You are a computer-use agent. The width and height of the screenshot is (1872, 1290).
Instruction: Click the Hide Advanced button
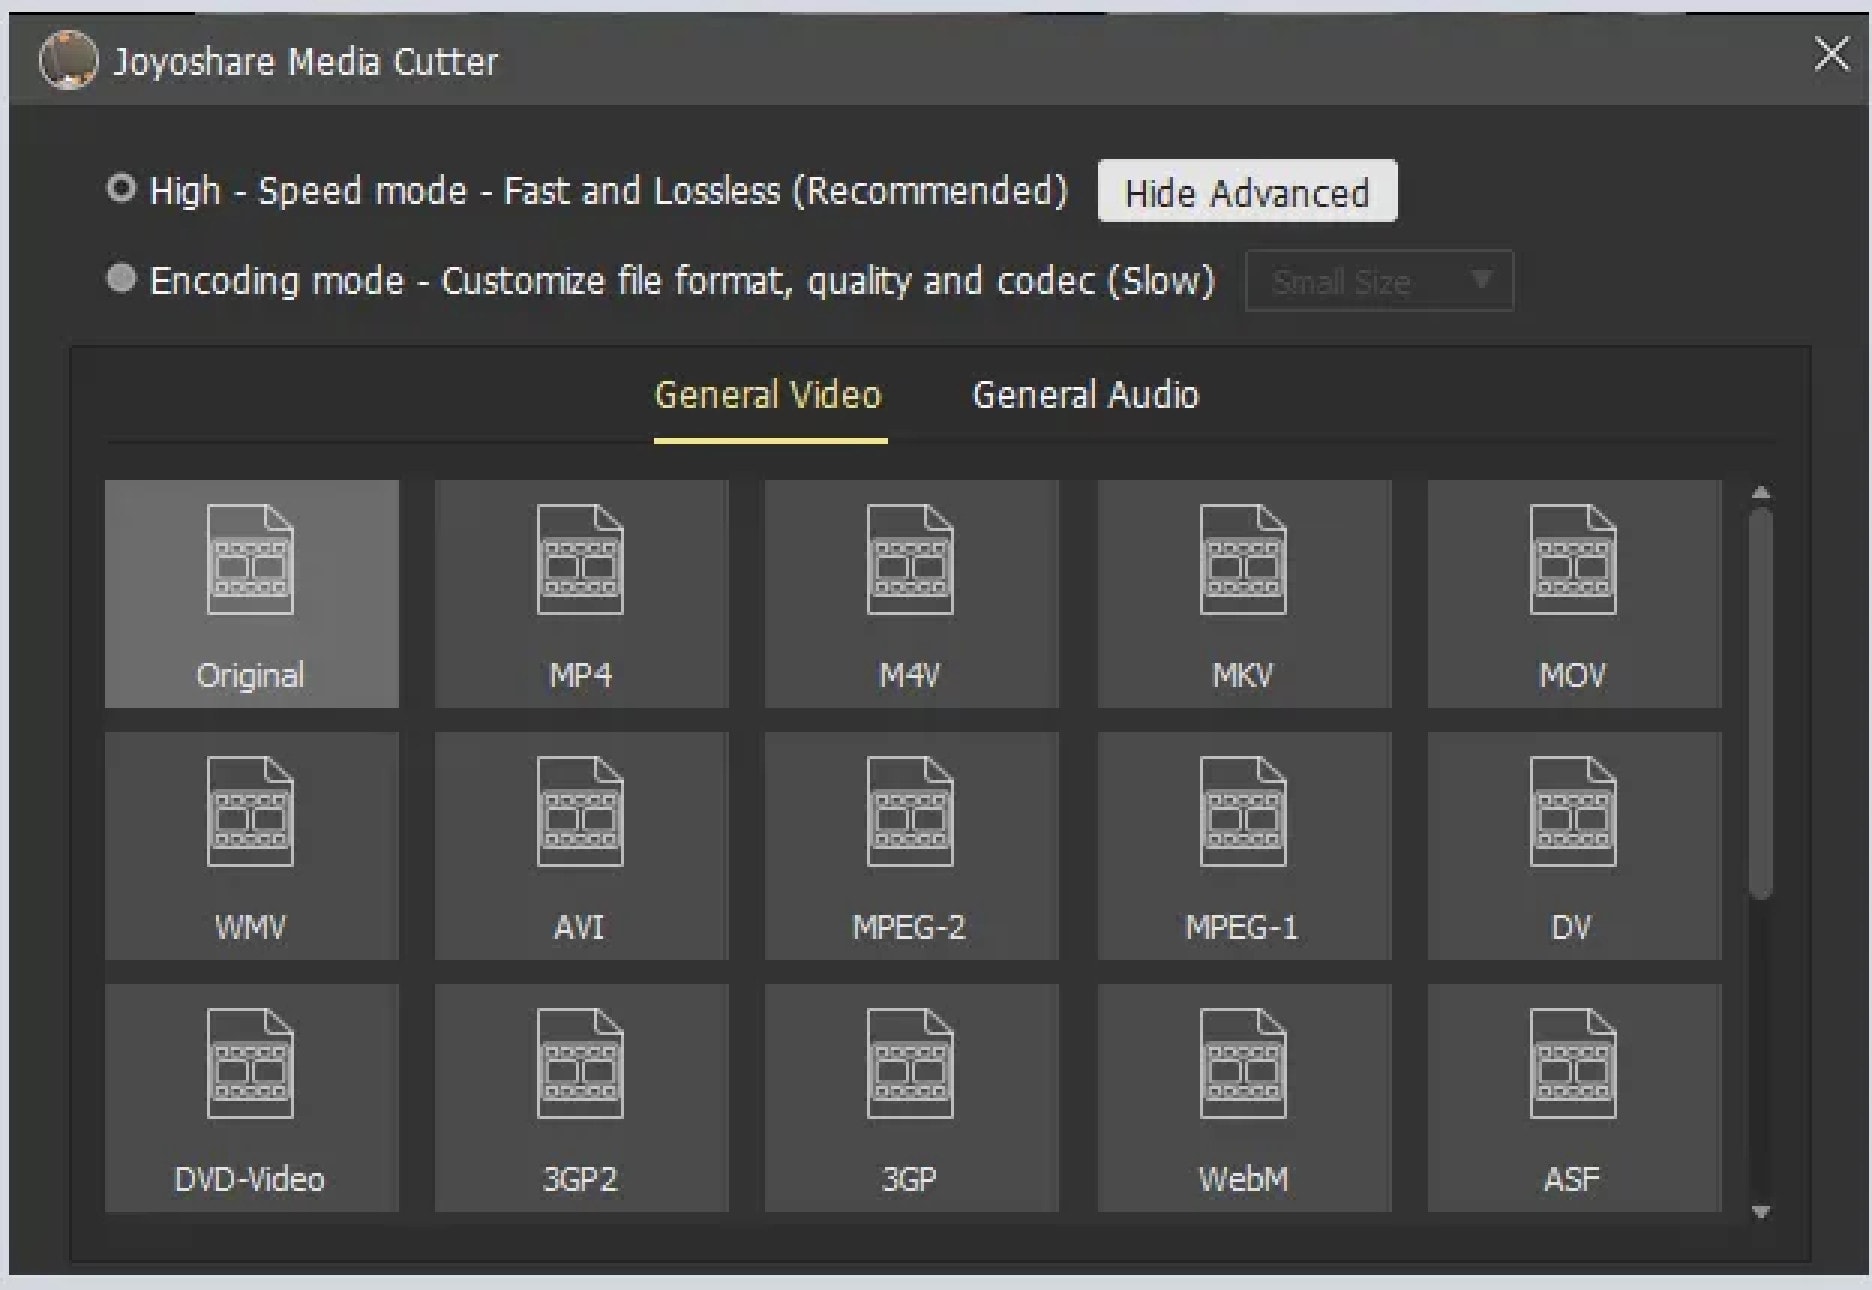coord(1246,191)
